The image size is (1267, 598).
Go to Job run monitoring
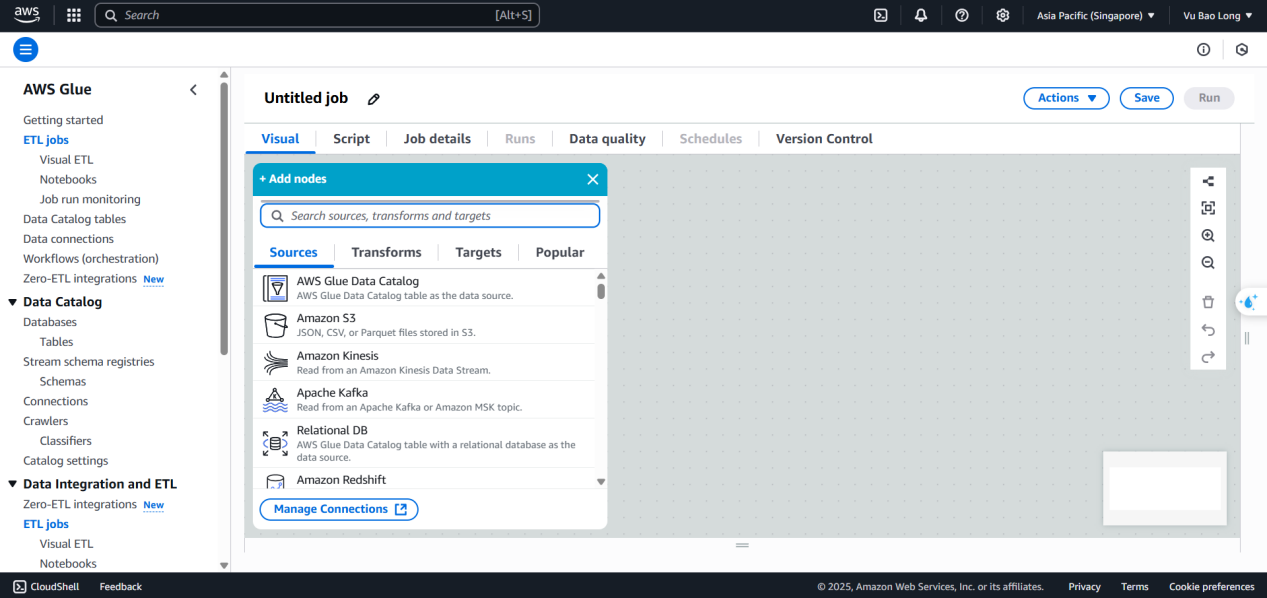[x=90, y=199]
